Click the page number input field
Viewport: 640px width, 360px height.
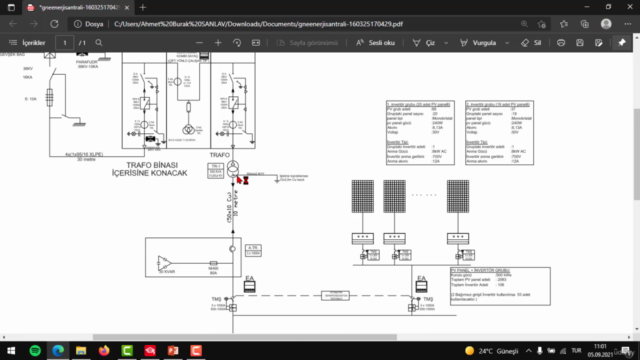click(x=64, y=42)
